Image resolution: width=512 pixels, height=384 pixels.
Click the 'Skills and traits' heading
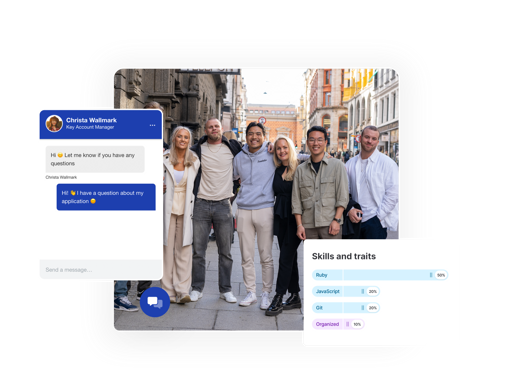(x=344, y=256)
